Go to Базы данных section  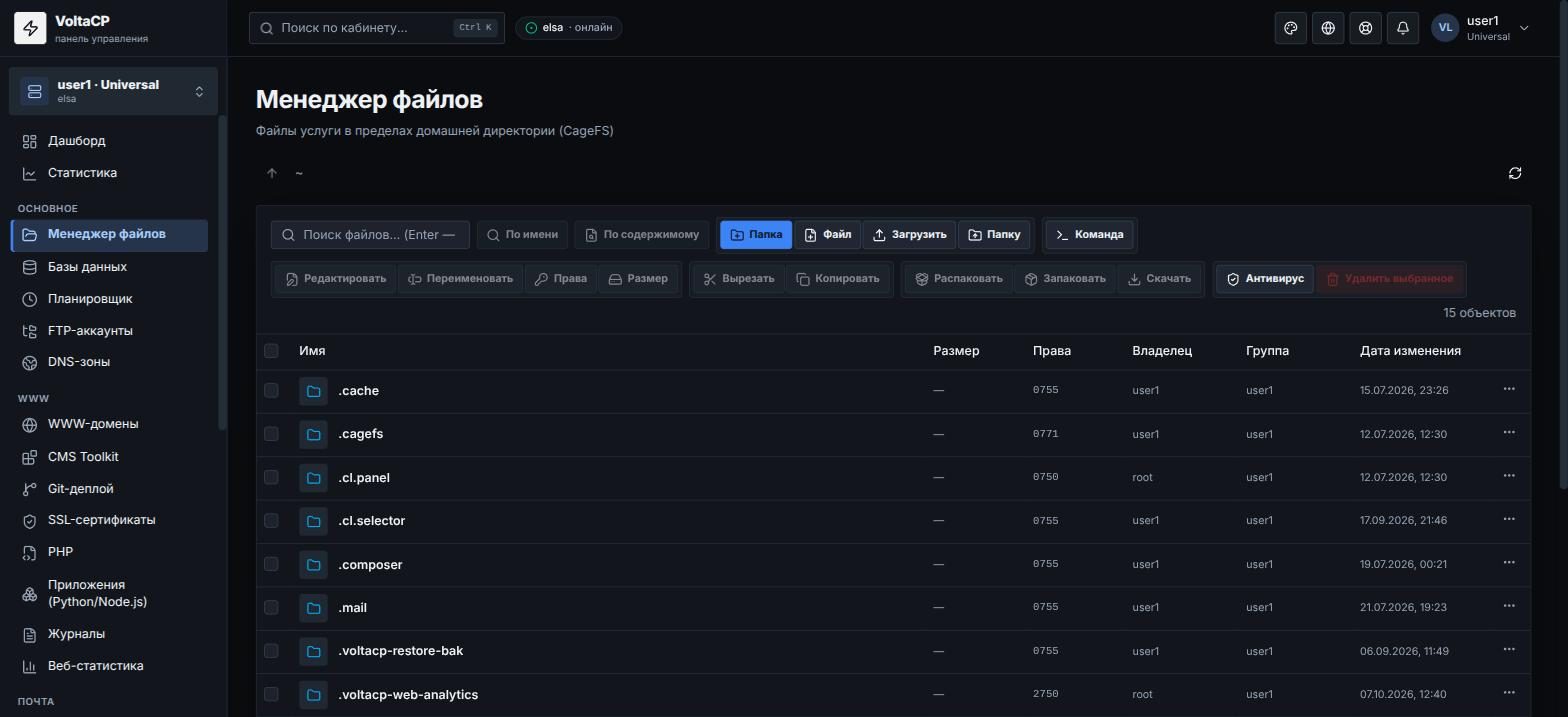point(110,267)
